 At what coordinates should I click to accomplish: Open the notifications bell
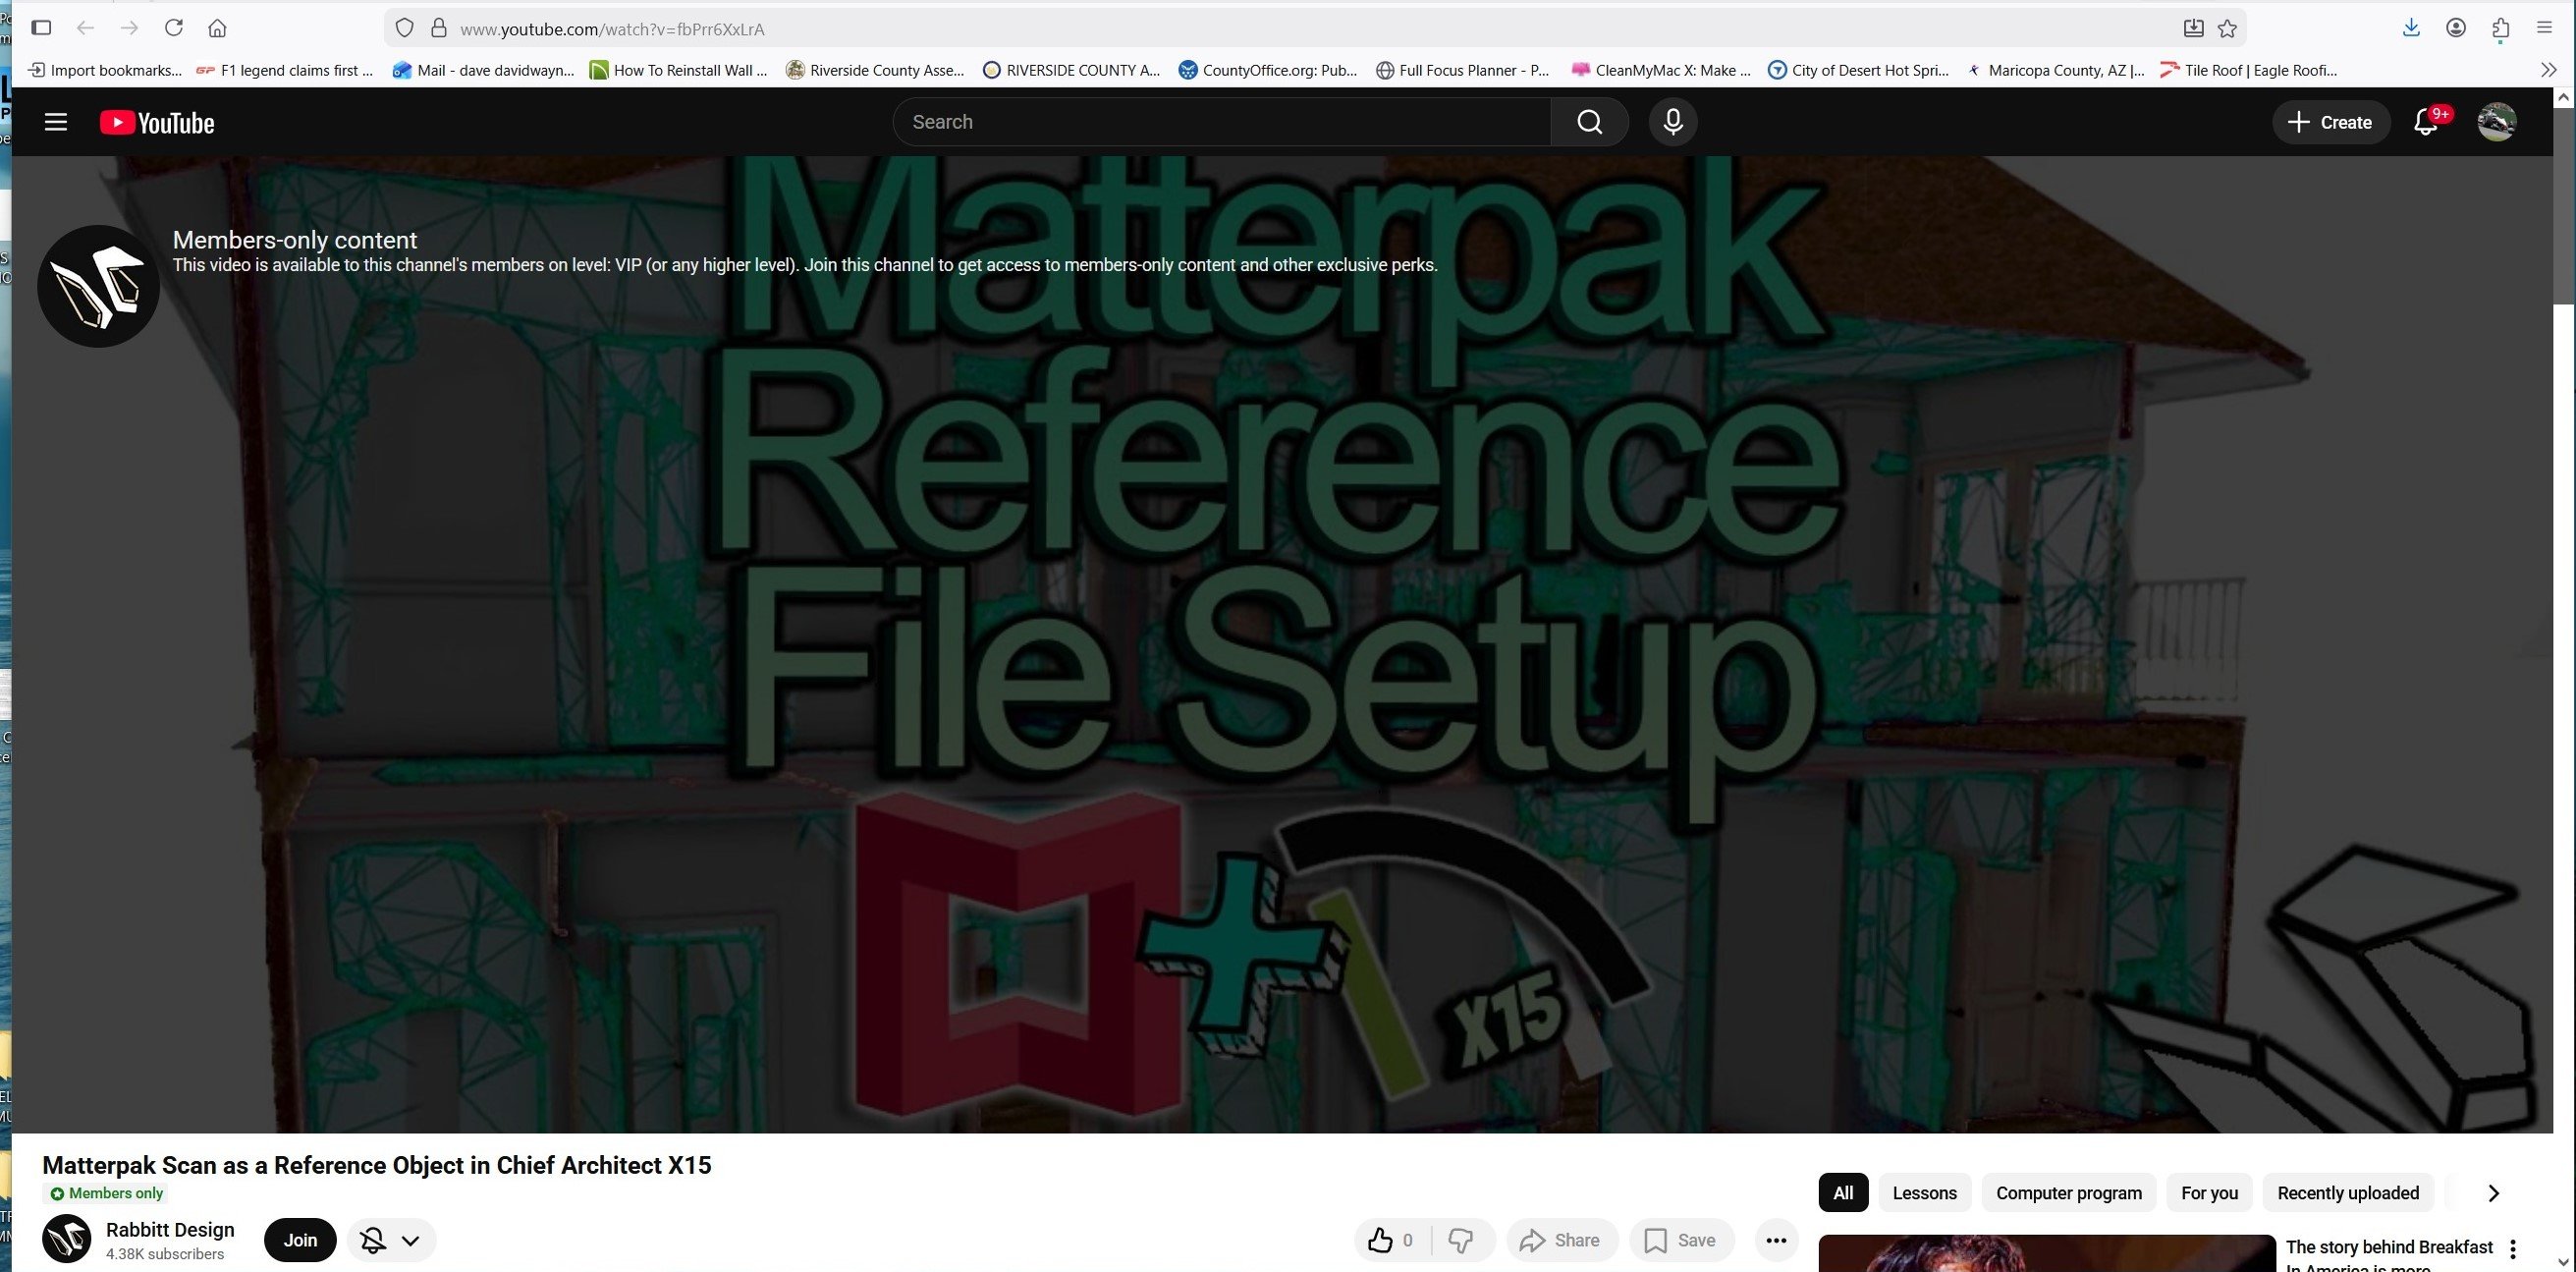[x=2425, y=122]
